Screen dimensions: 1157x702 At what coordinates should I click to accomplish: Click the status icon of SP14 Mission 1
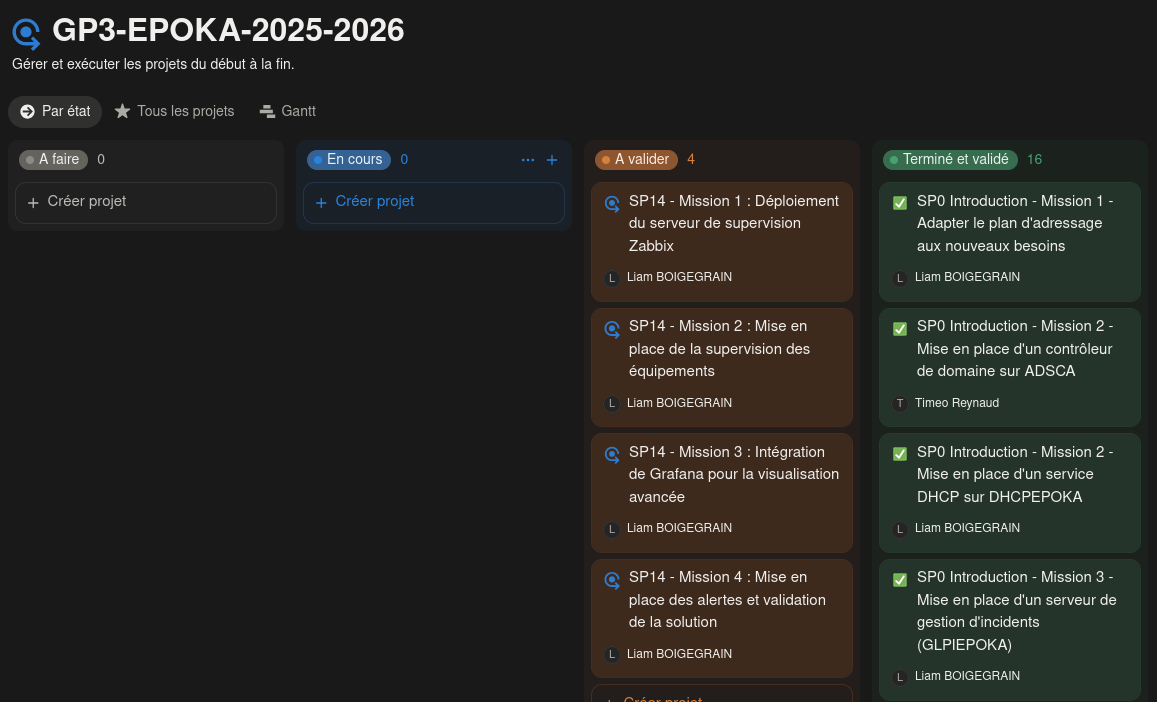[612, 203]
